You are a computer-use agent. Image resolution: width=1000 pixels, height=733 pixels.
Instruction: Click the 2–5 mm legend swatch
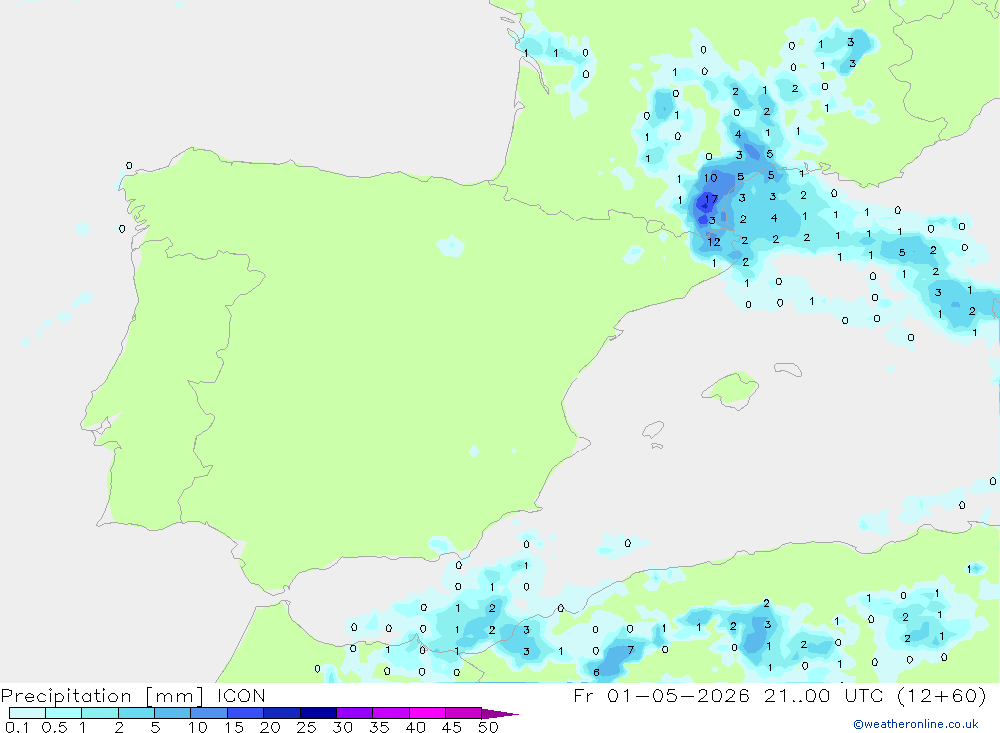tap(136, 713)
